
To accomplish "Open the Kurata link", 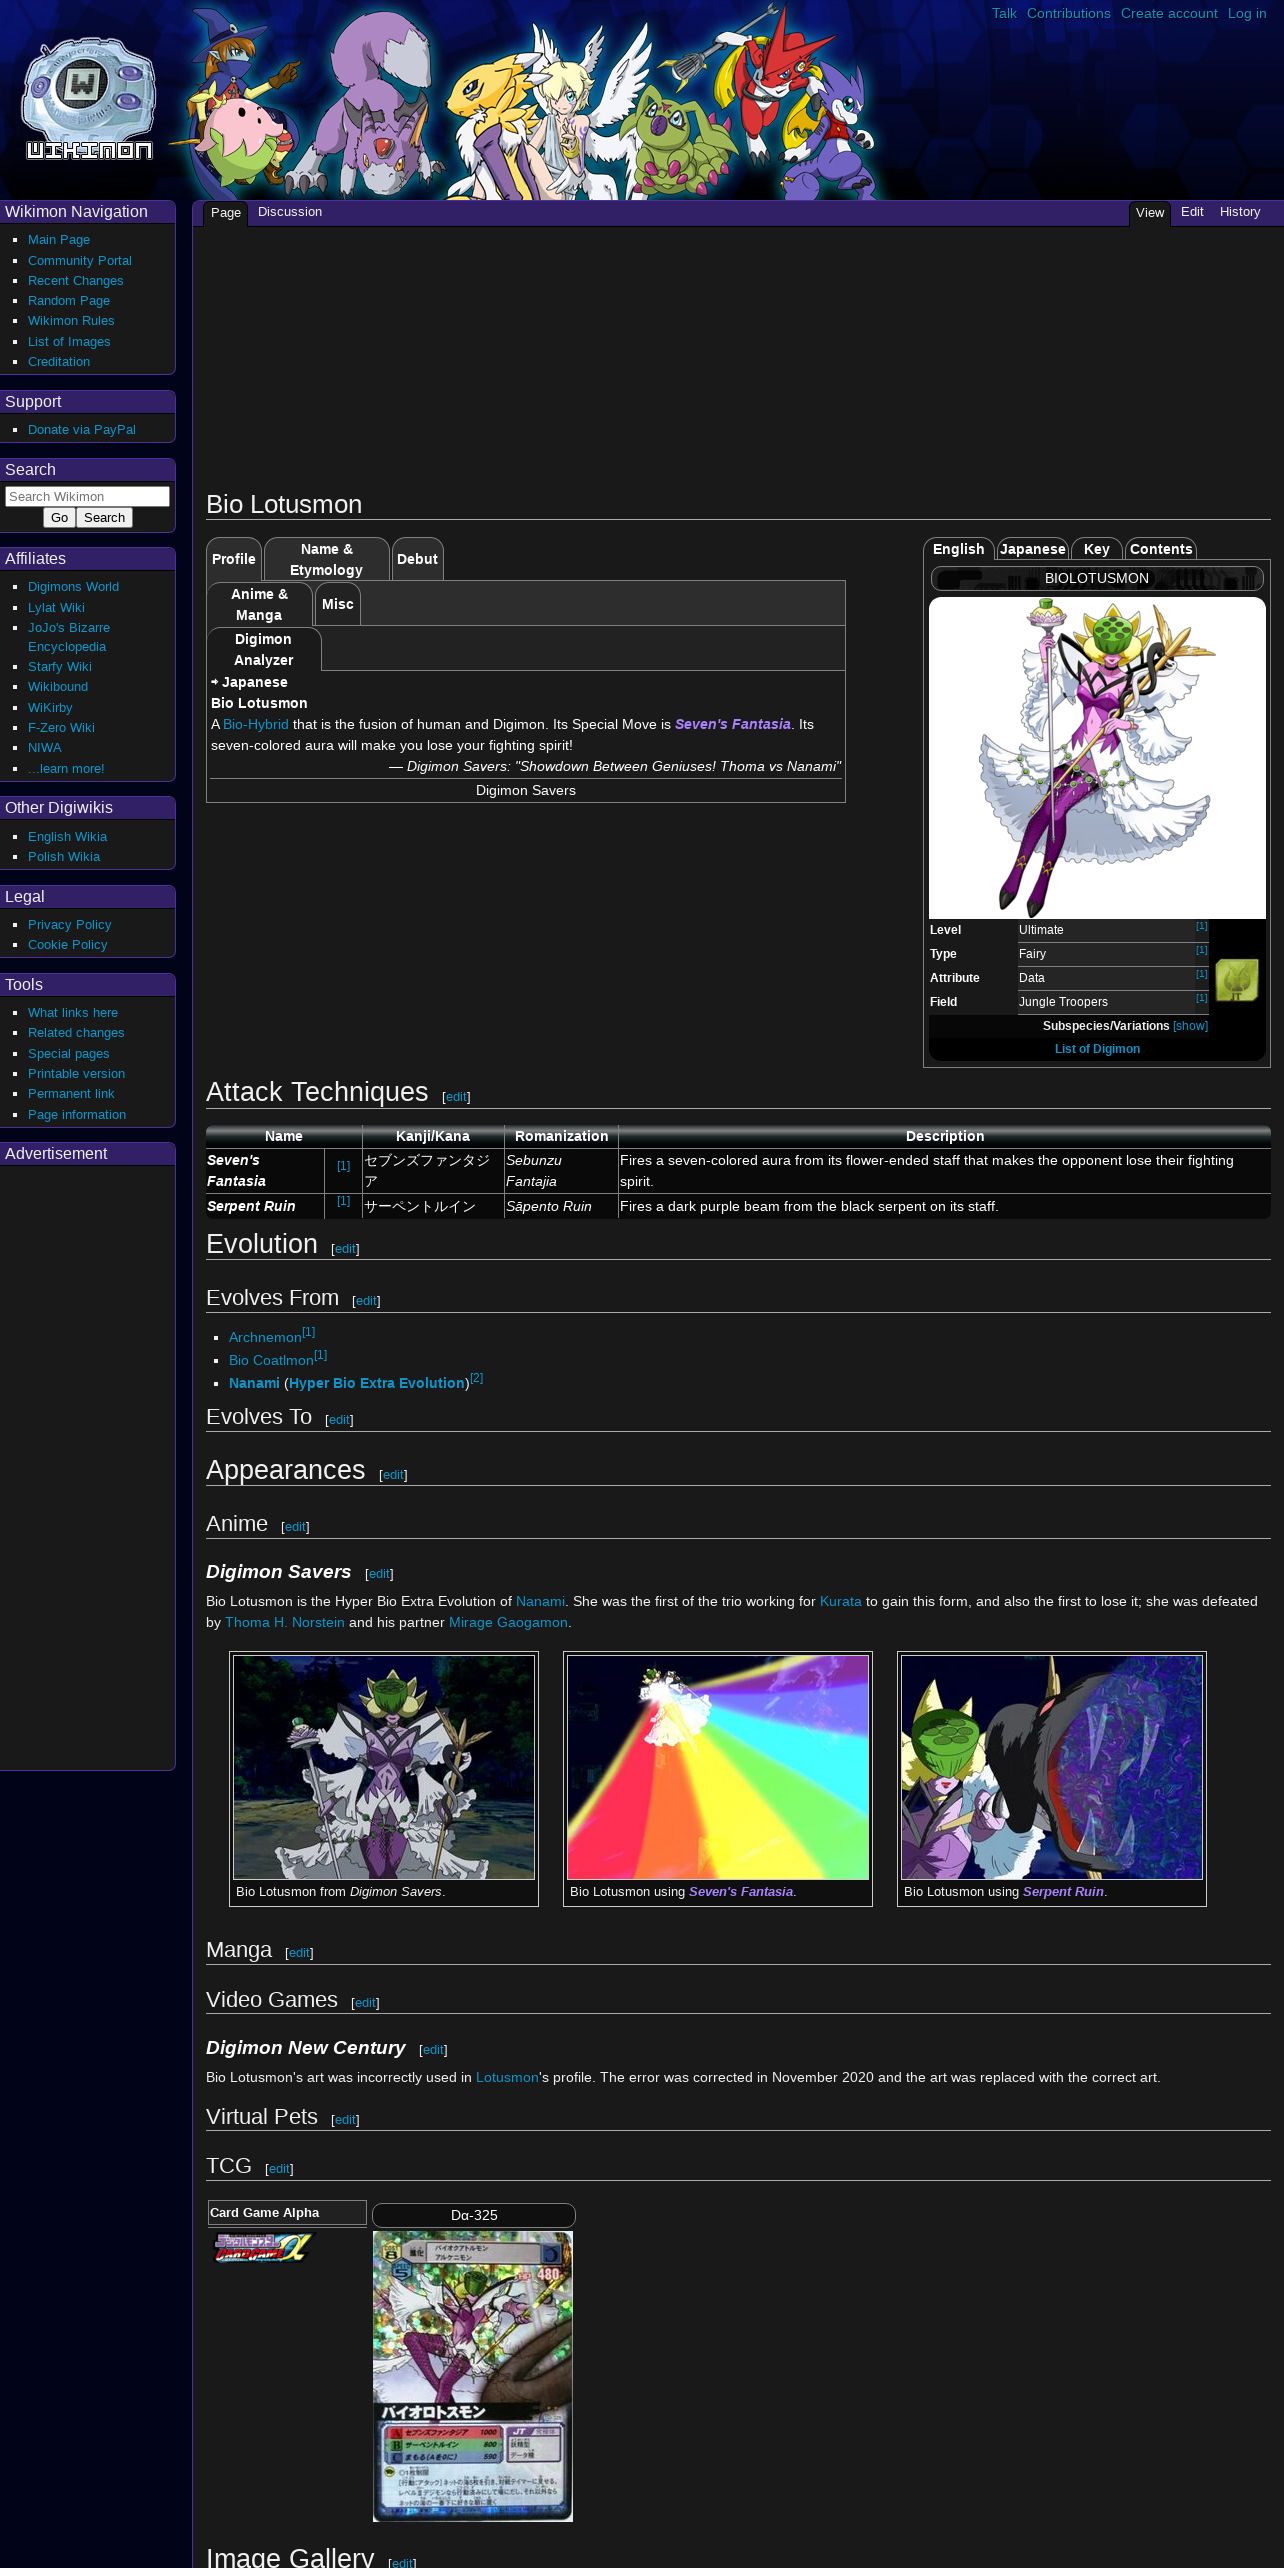I will tap(841, 1601).
